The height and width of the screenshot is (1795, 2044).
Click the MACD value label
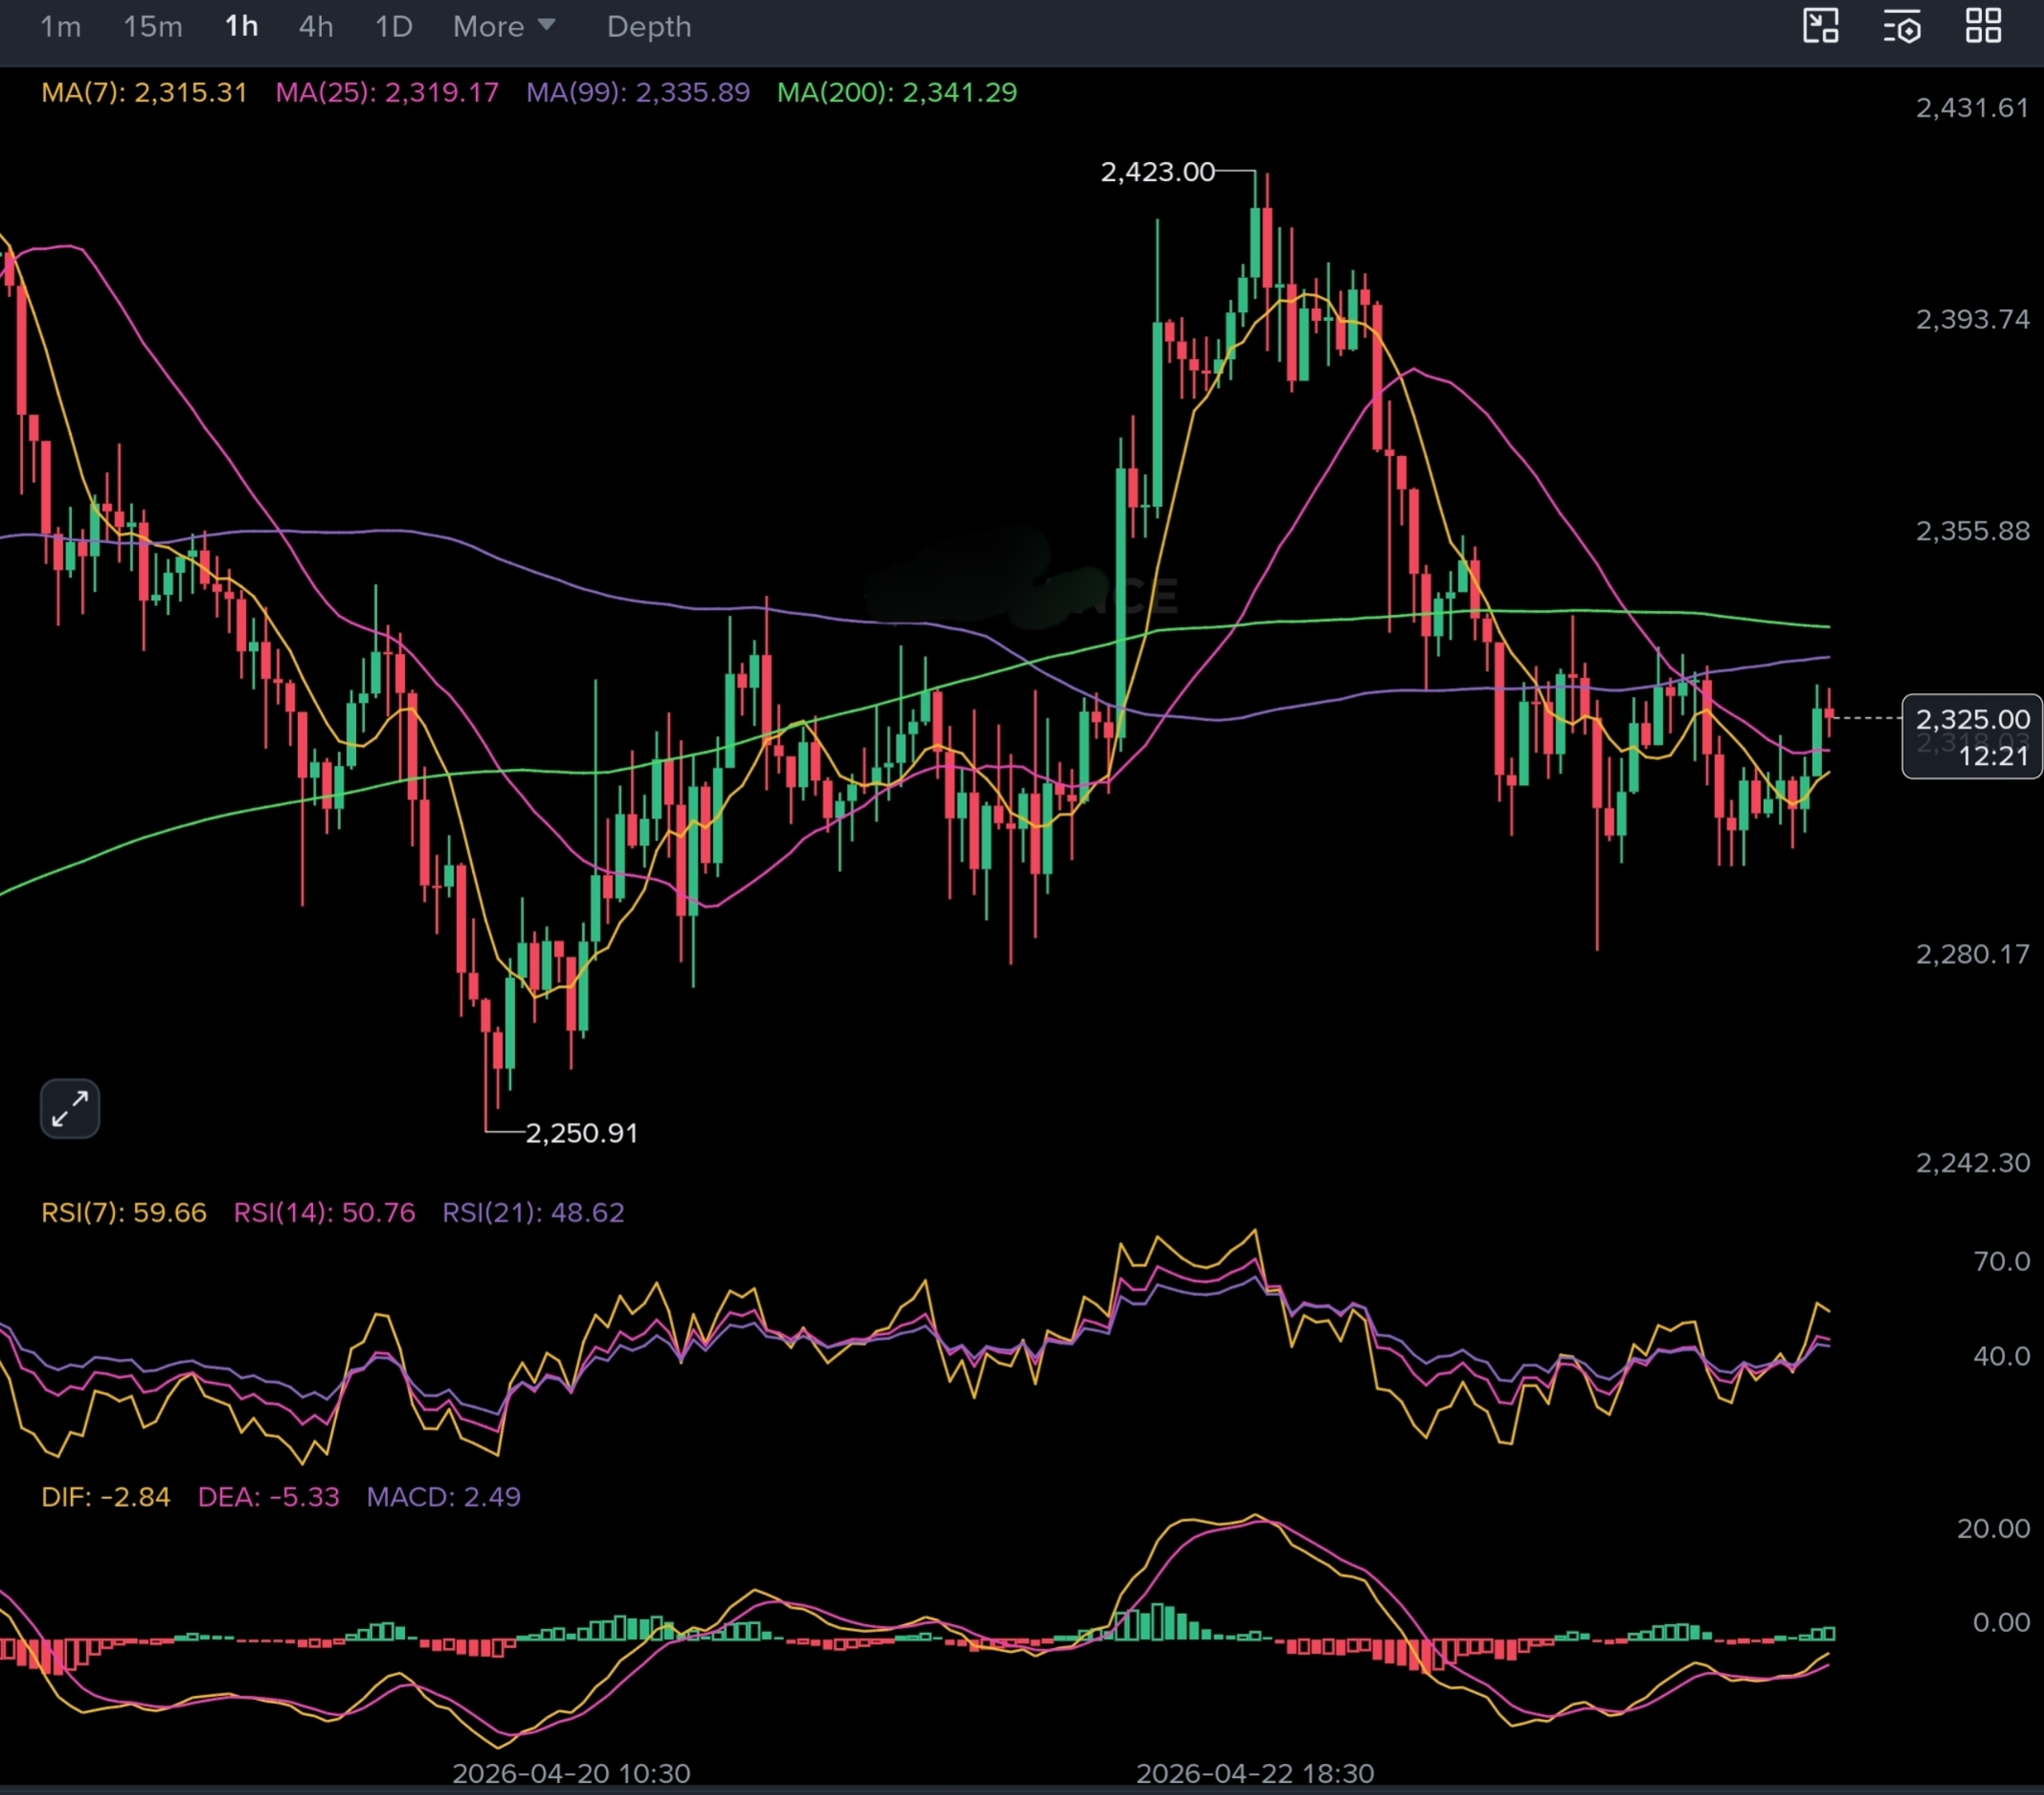pyautogui.click(x=443, y=1497)
